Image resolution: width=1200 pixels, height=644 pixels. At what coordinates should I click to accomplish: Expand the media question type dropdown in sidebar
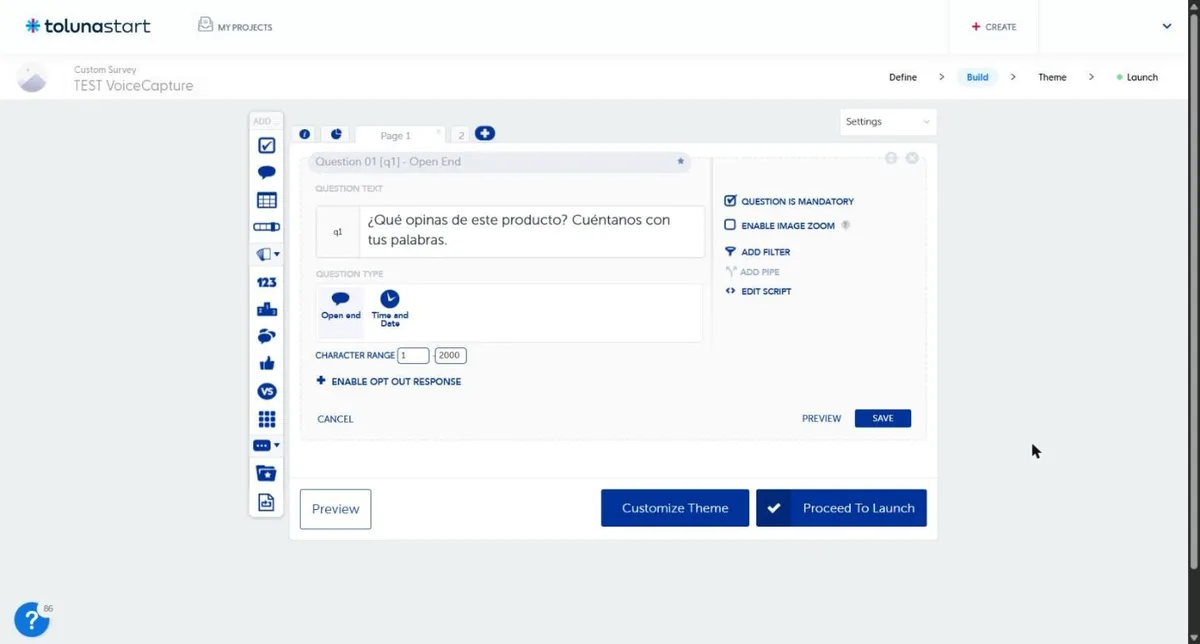point(267,255)
